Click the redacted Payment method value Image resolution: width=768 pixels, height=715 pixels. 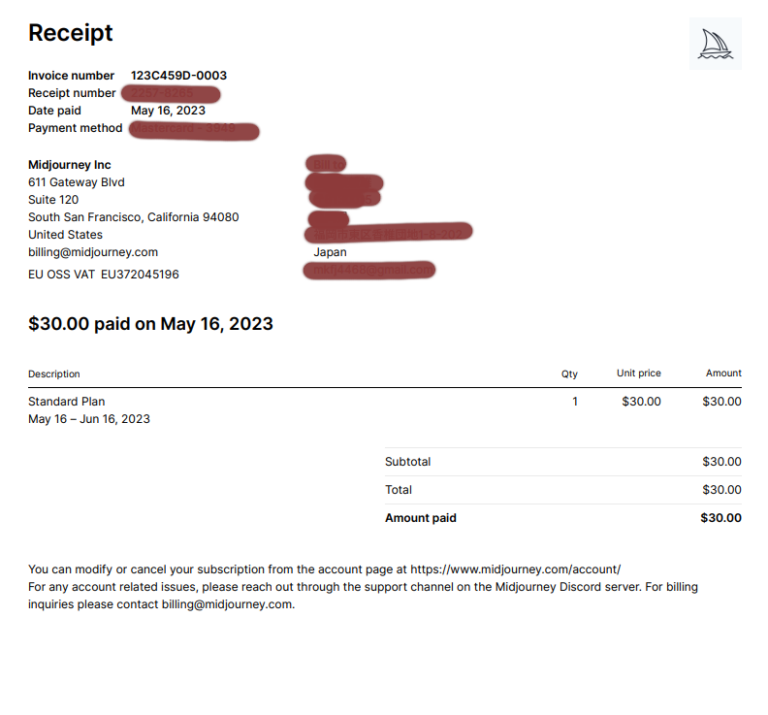click(x=194, y=130)
